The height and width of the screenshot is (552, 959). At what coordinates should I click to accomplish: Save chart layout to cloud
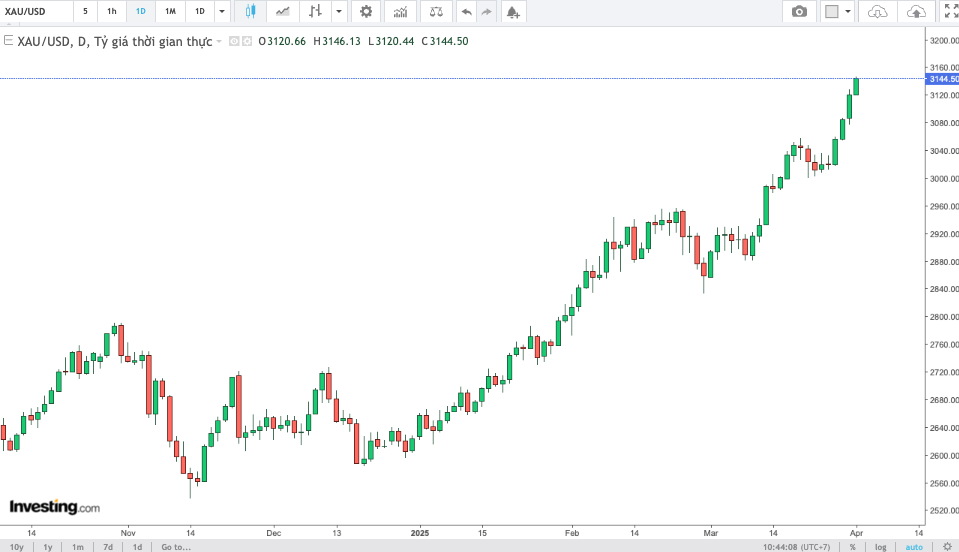(x=916, y=12)
